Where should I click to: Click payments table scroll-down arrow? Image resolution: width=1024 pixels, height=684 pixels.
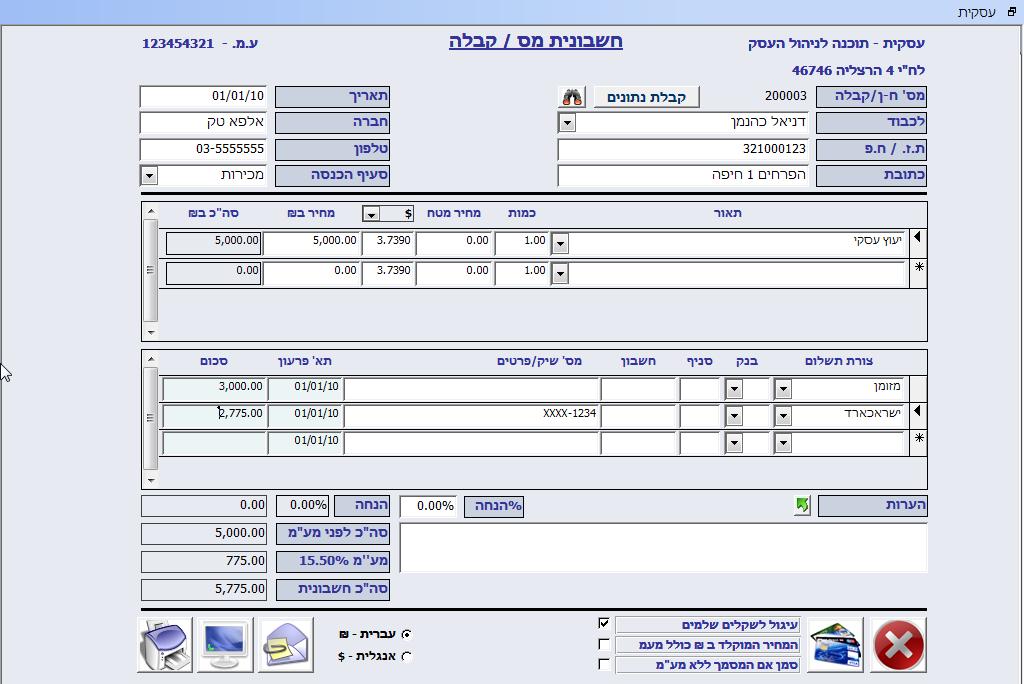tap(151, 480)
